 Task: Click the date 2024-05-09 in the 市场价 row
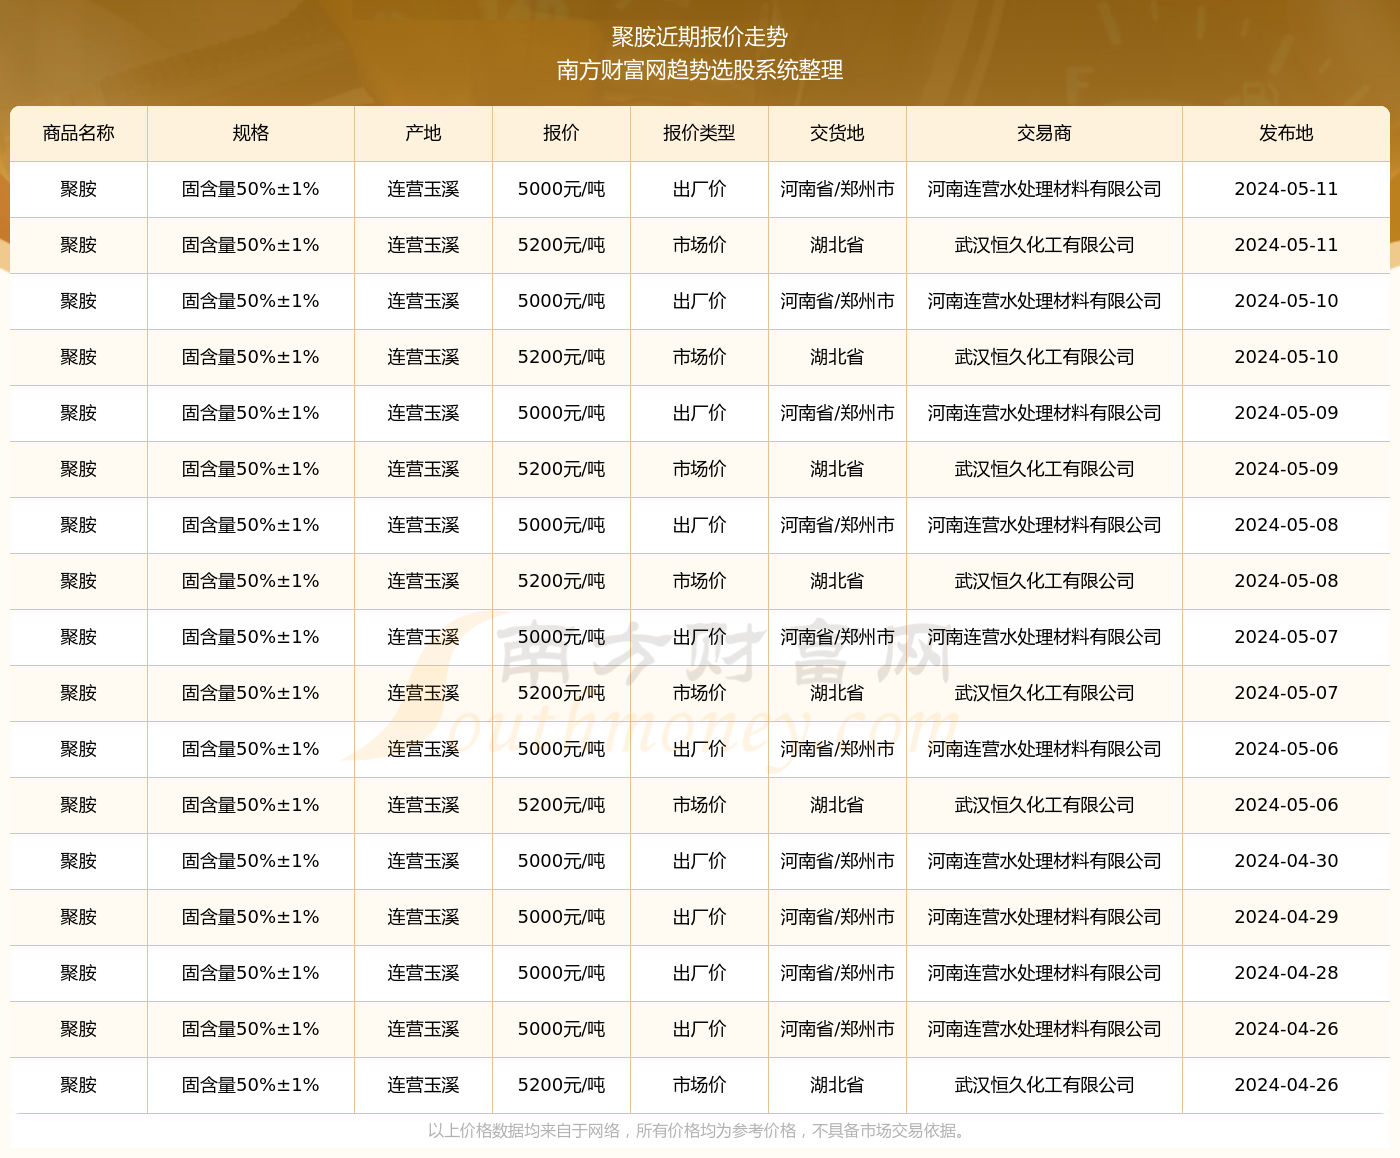pyautogui.click(x=1286, y=469)
